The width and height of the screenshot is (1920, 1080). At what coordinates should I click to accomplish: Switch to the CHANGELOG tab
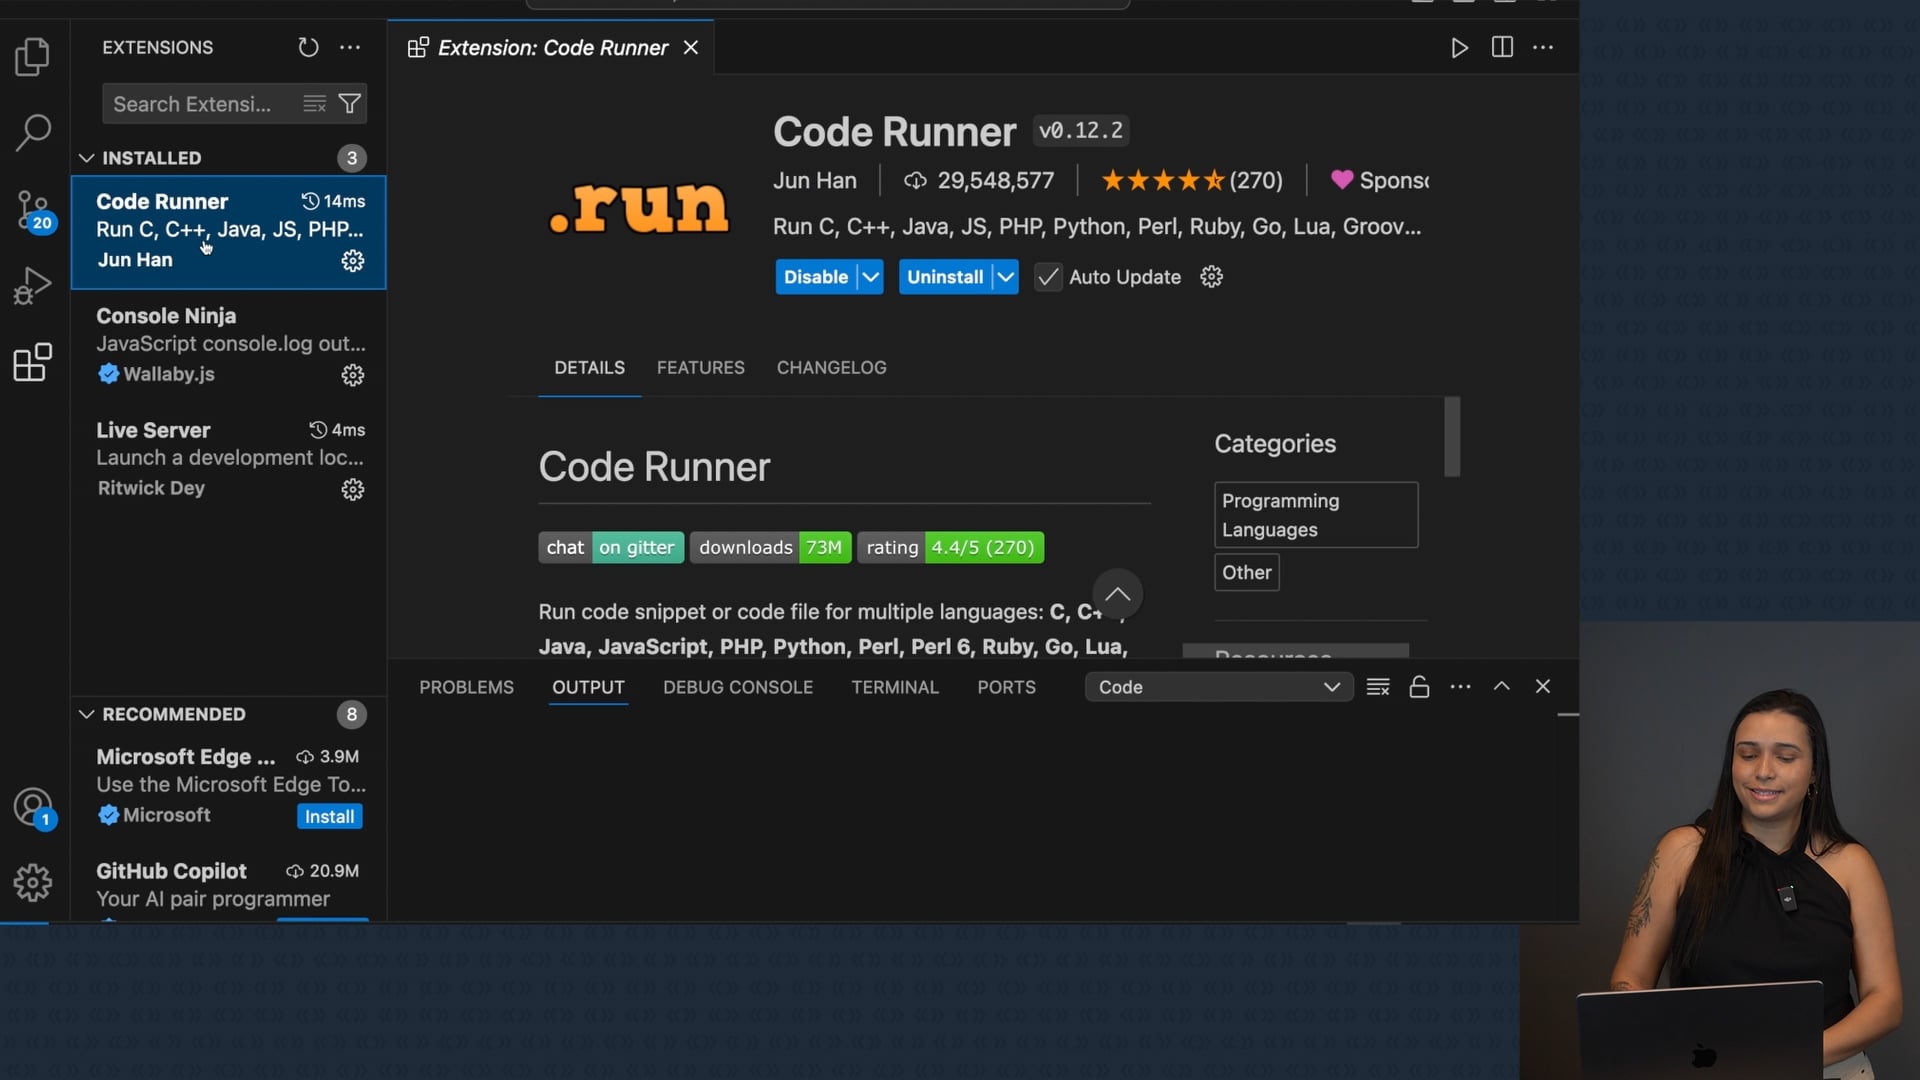pos(831,368)
